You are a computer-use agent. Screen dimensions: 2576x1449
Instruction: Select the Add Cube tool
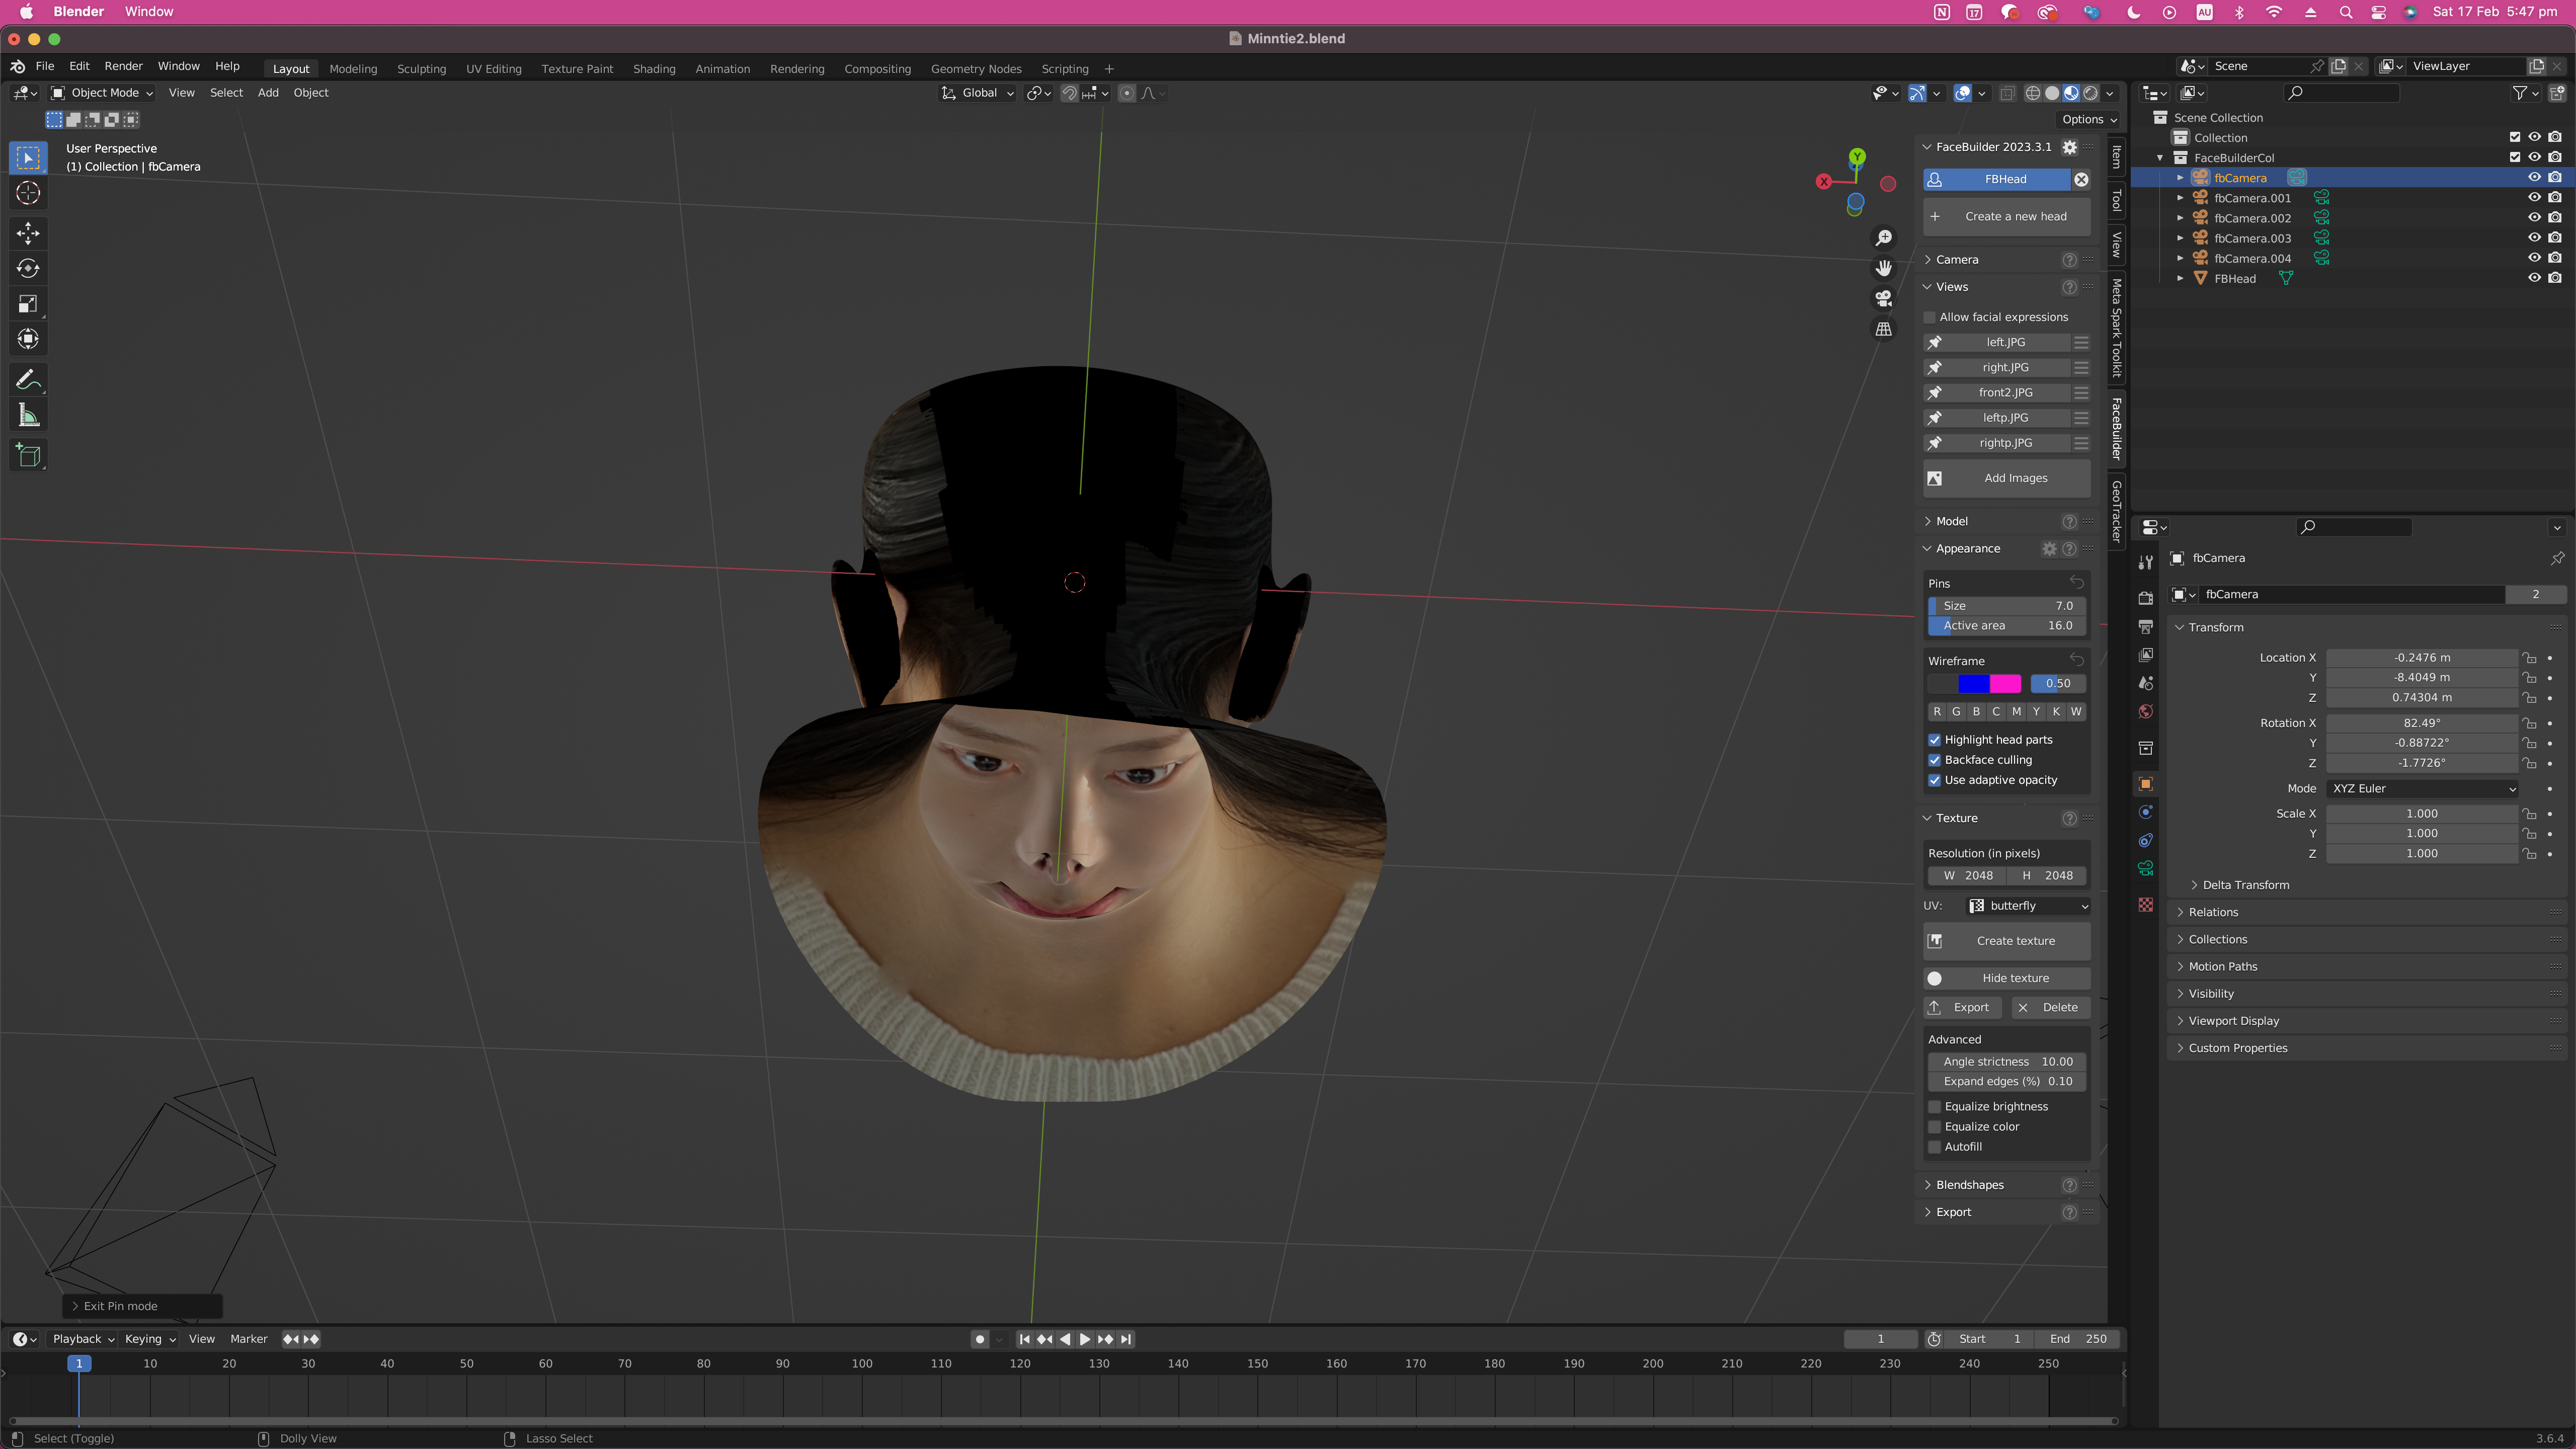click(28, 456)
